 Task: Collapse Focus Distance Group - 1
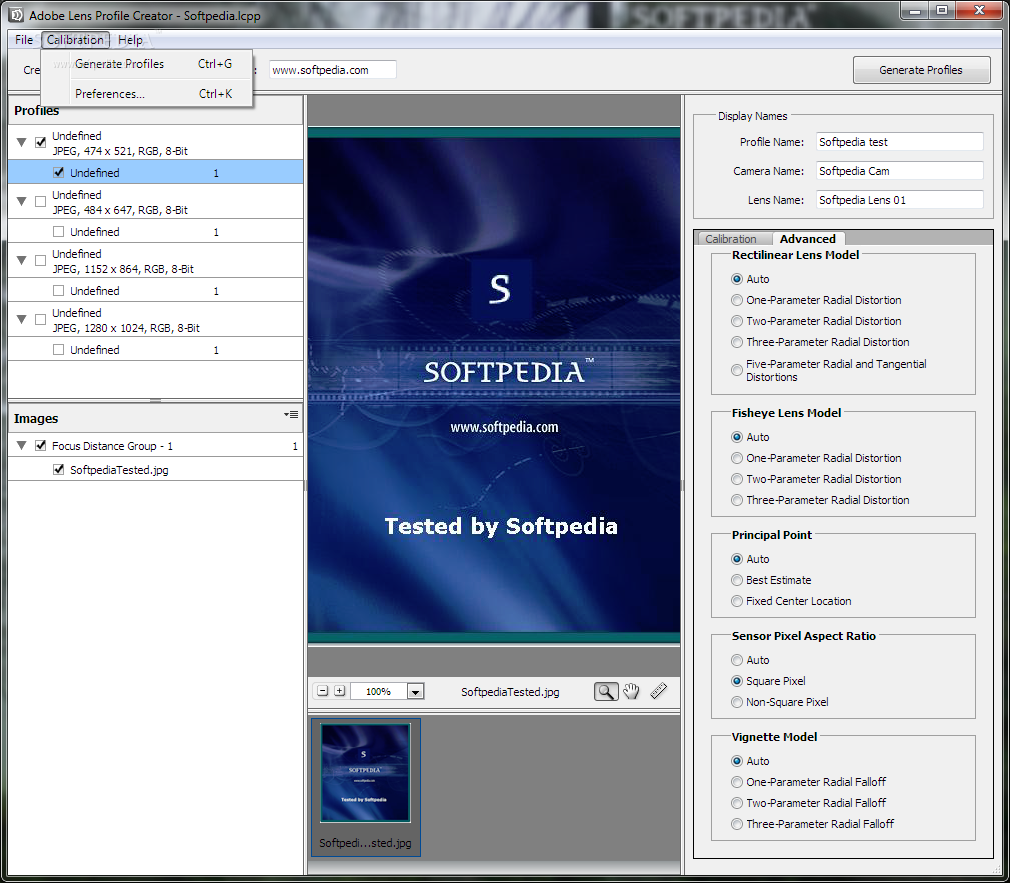[x=21, y=446]
